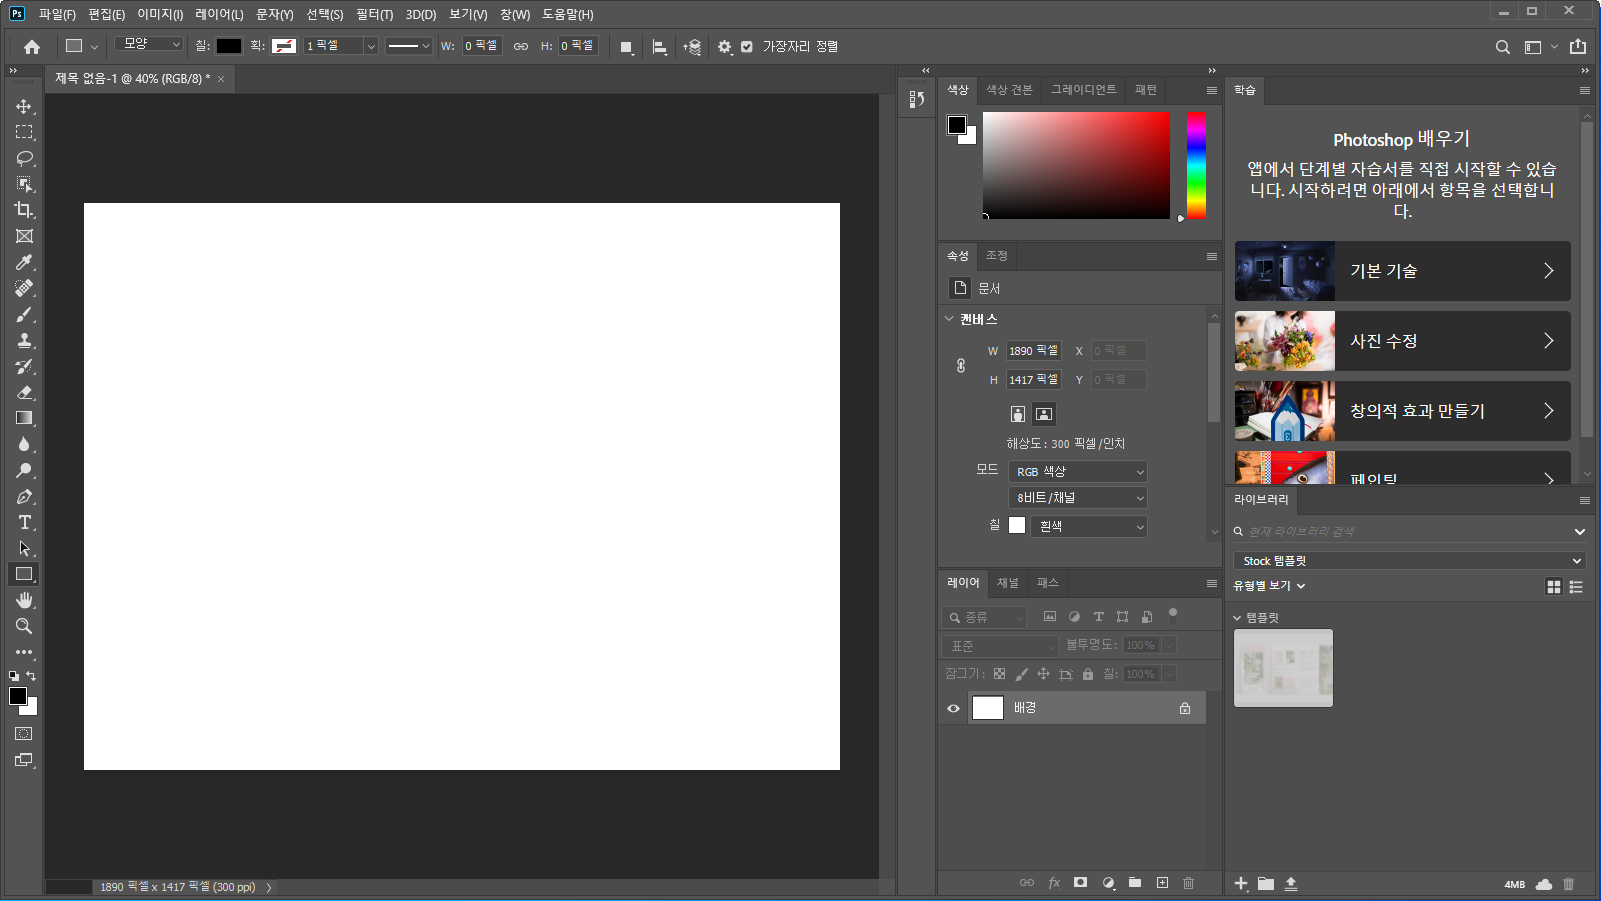
Task: Open the search icon at top right
Action: [1502, 47]
